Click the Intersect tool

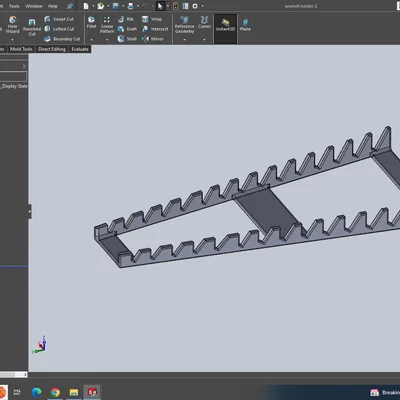pyautogui.click(x=155, y=29)
